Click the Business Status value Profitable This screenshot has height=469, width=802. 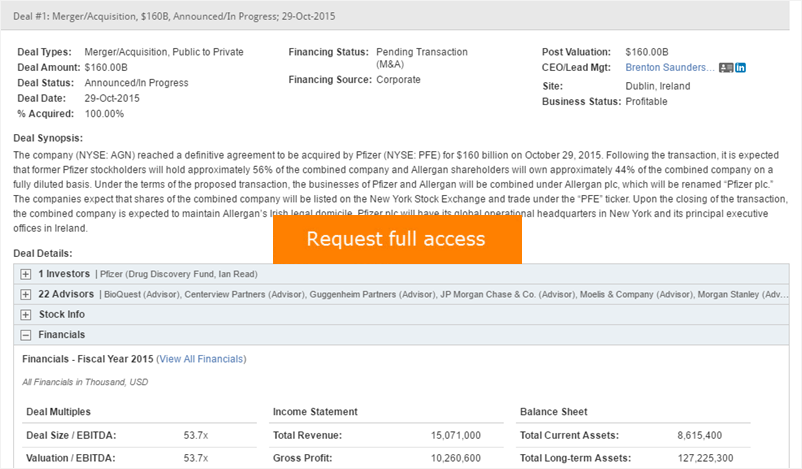(x=646, y=101)
